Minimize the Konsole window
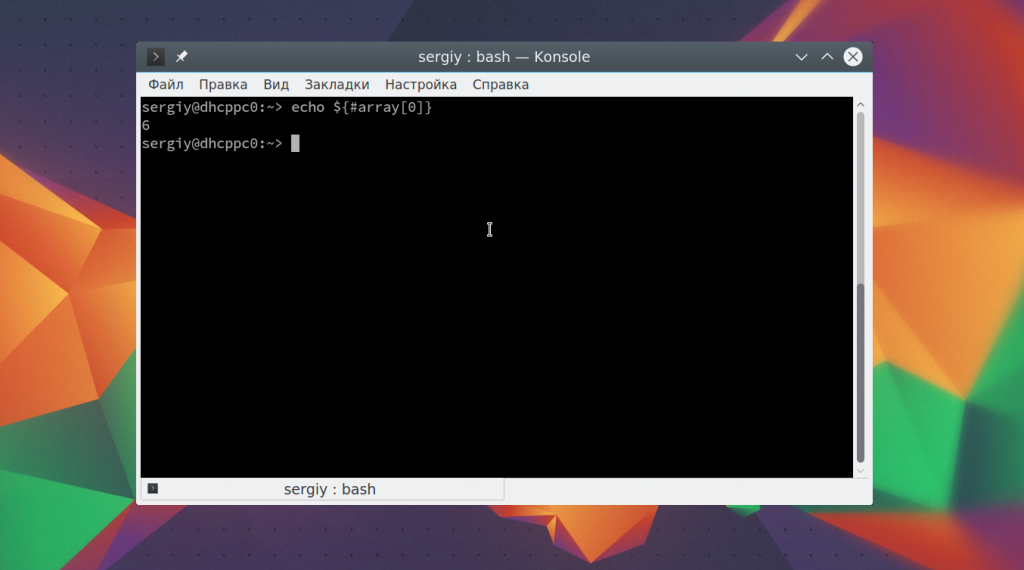1024x570 pixels. click(x=801, y=57)
